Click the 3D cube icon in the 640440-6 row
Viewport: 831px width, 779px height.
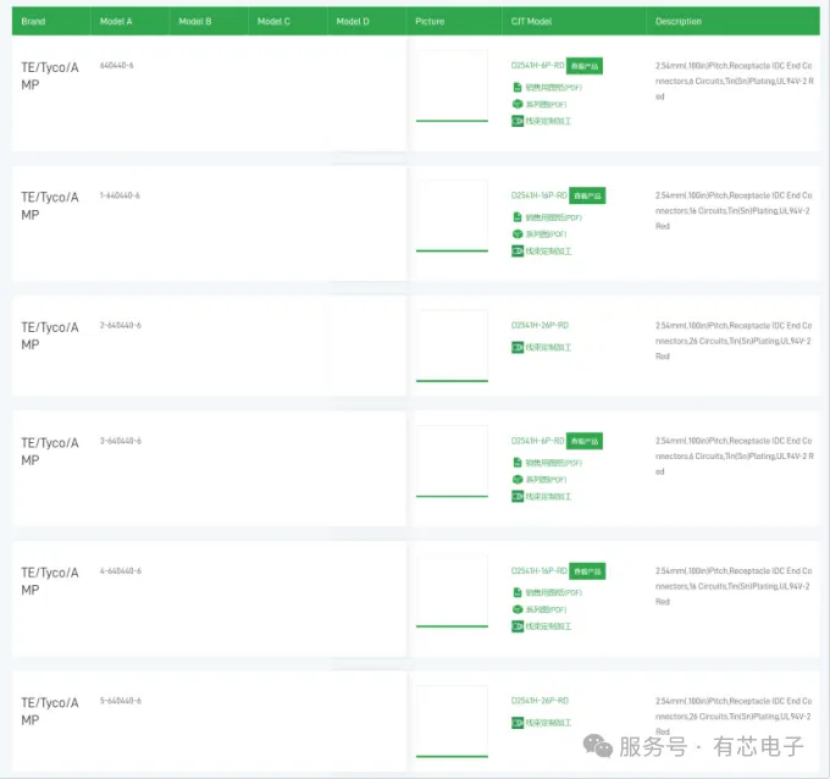517,104
